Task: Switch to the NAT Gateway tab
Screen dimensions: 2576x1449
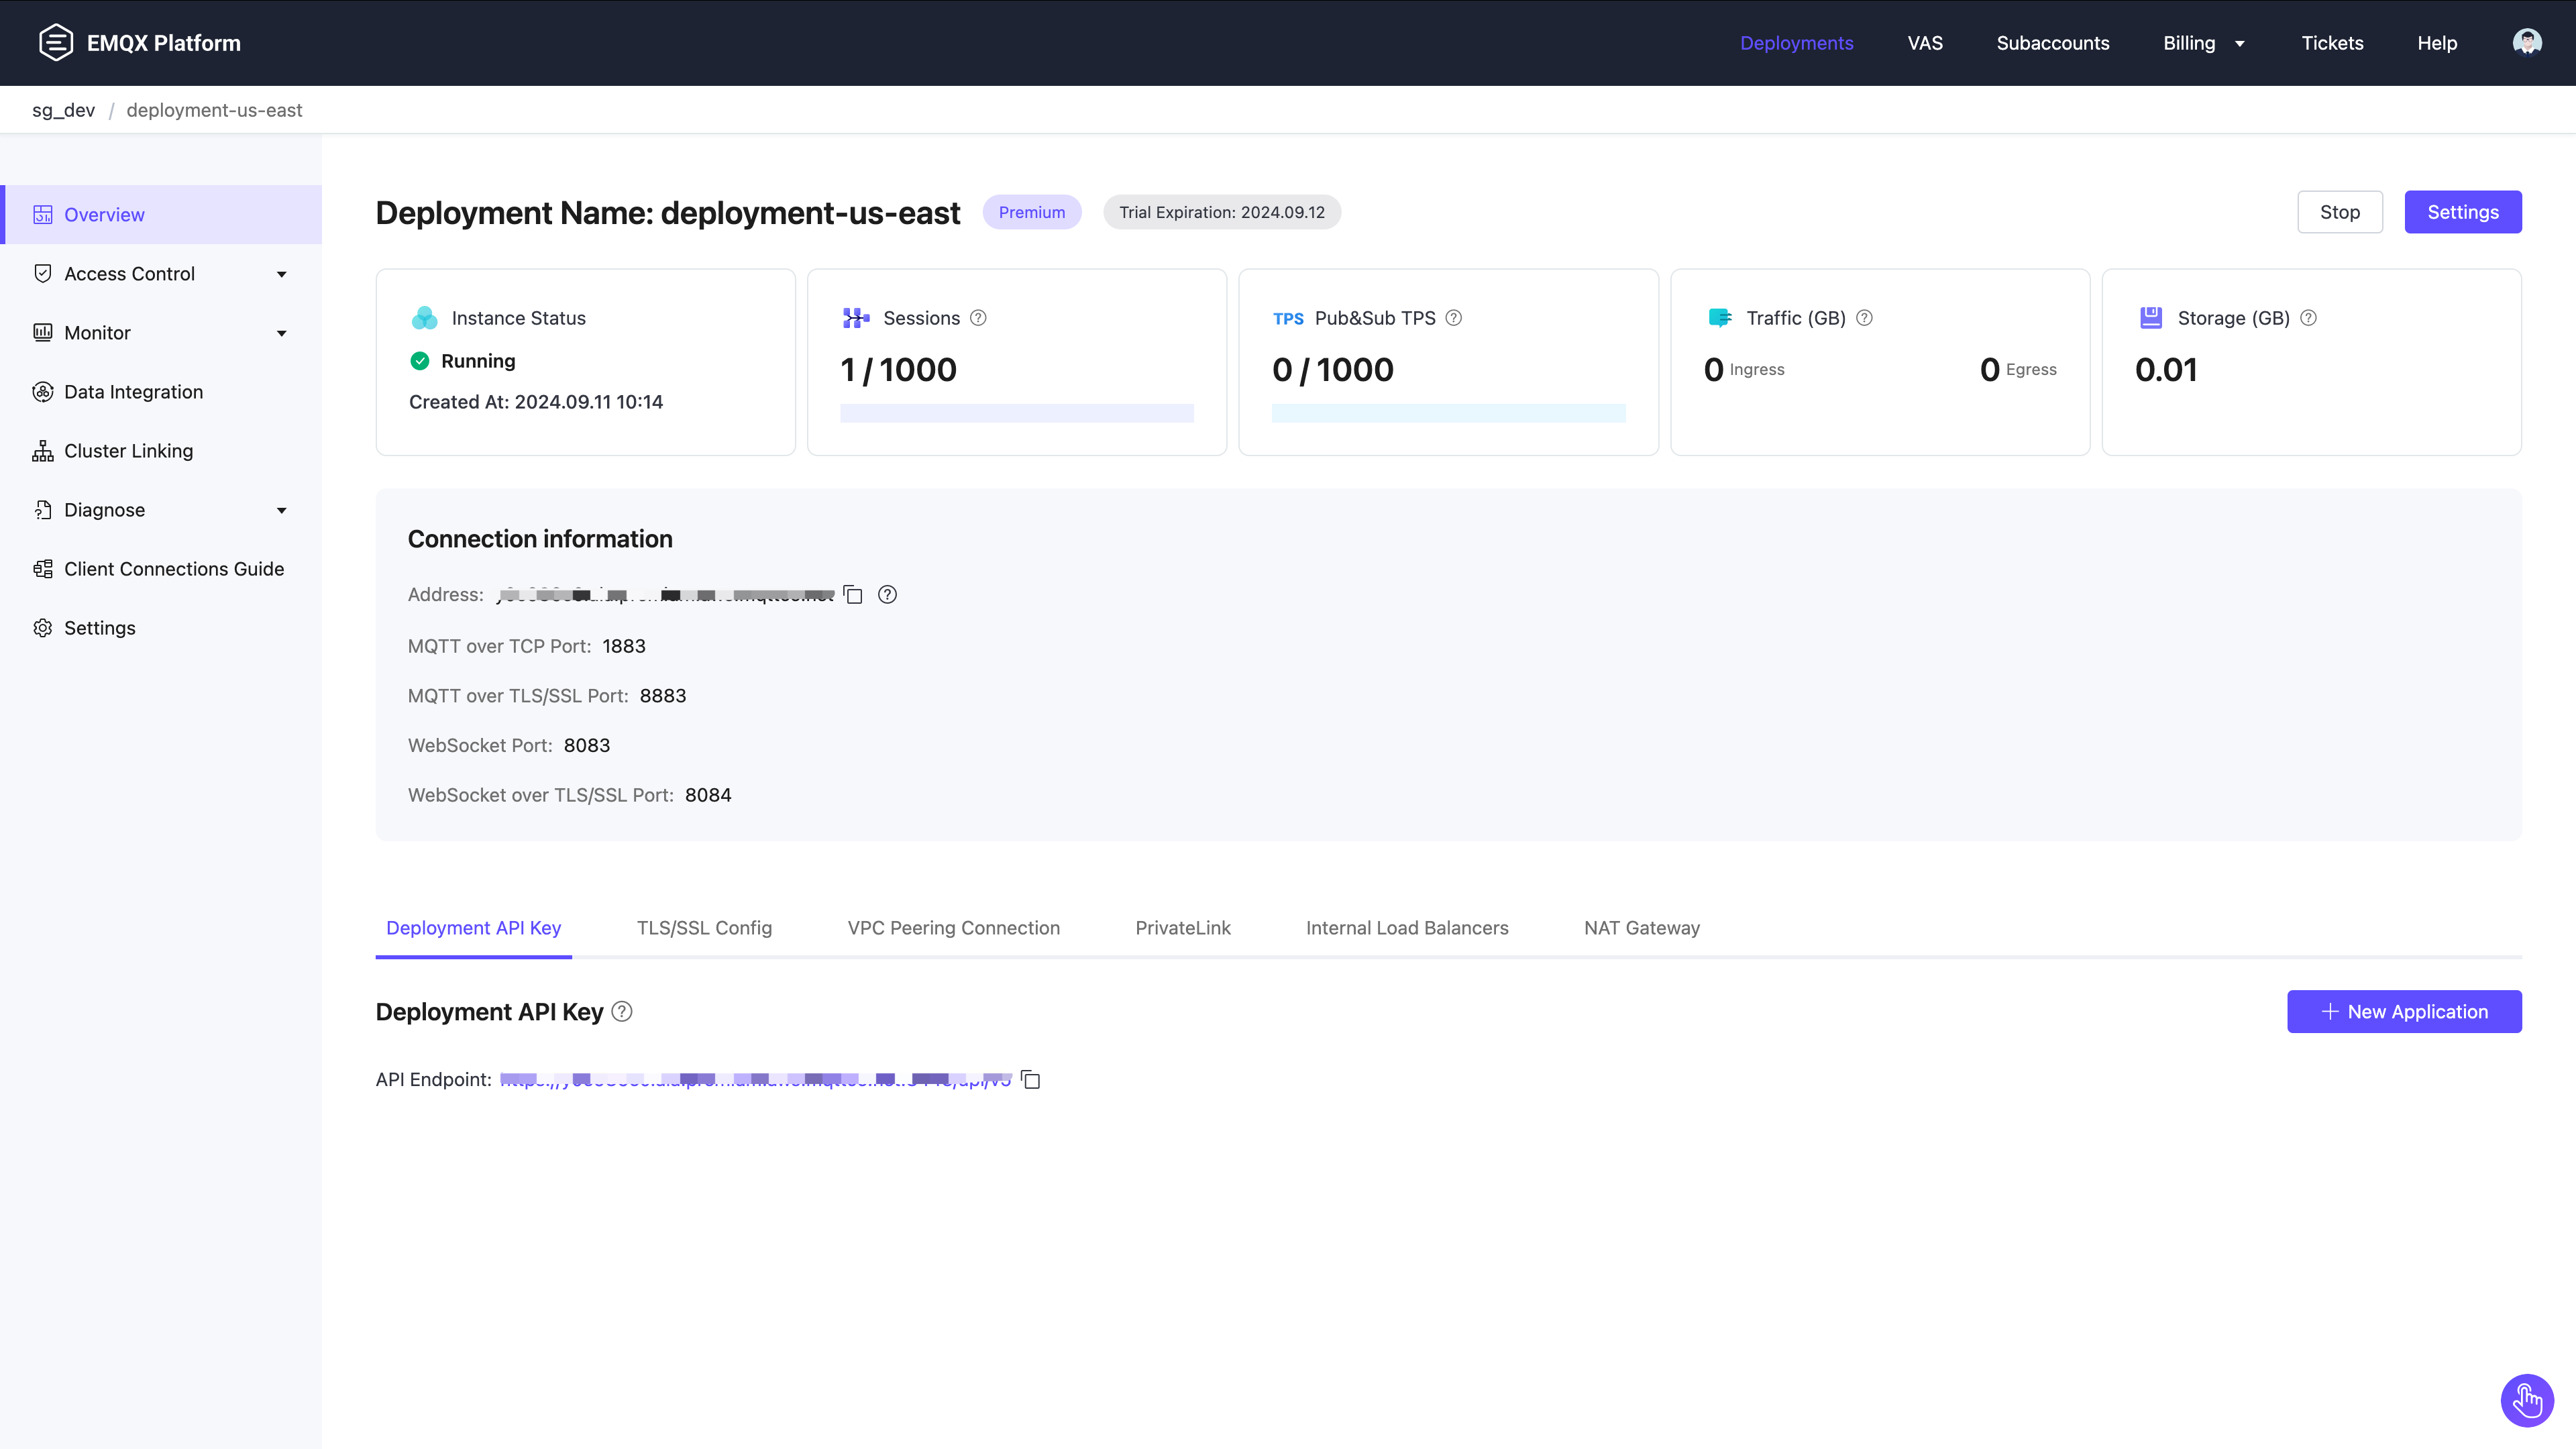Action: click(x=1642, y=928)
